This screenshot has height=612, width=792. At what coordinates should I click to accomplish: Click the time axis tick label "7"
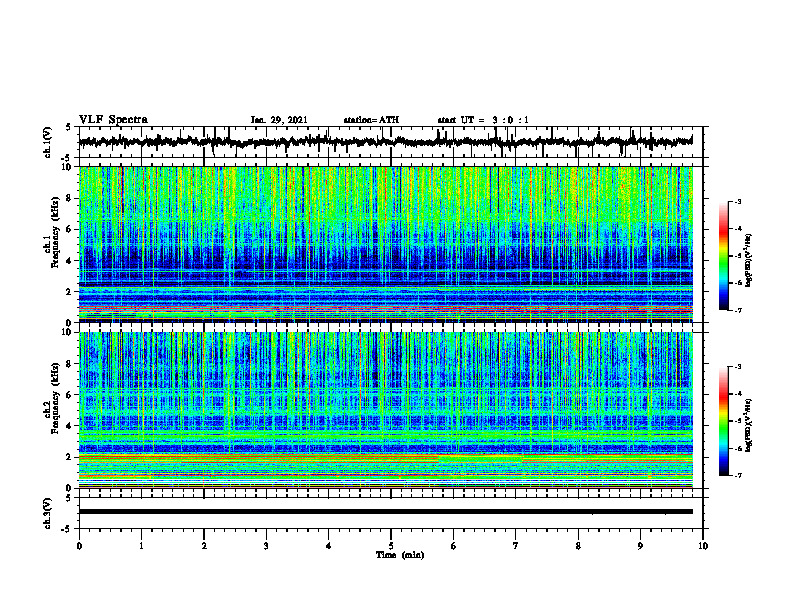(x=516, y=546)
